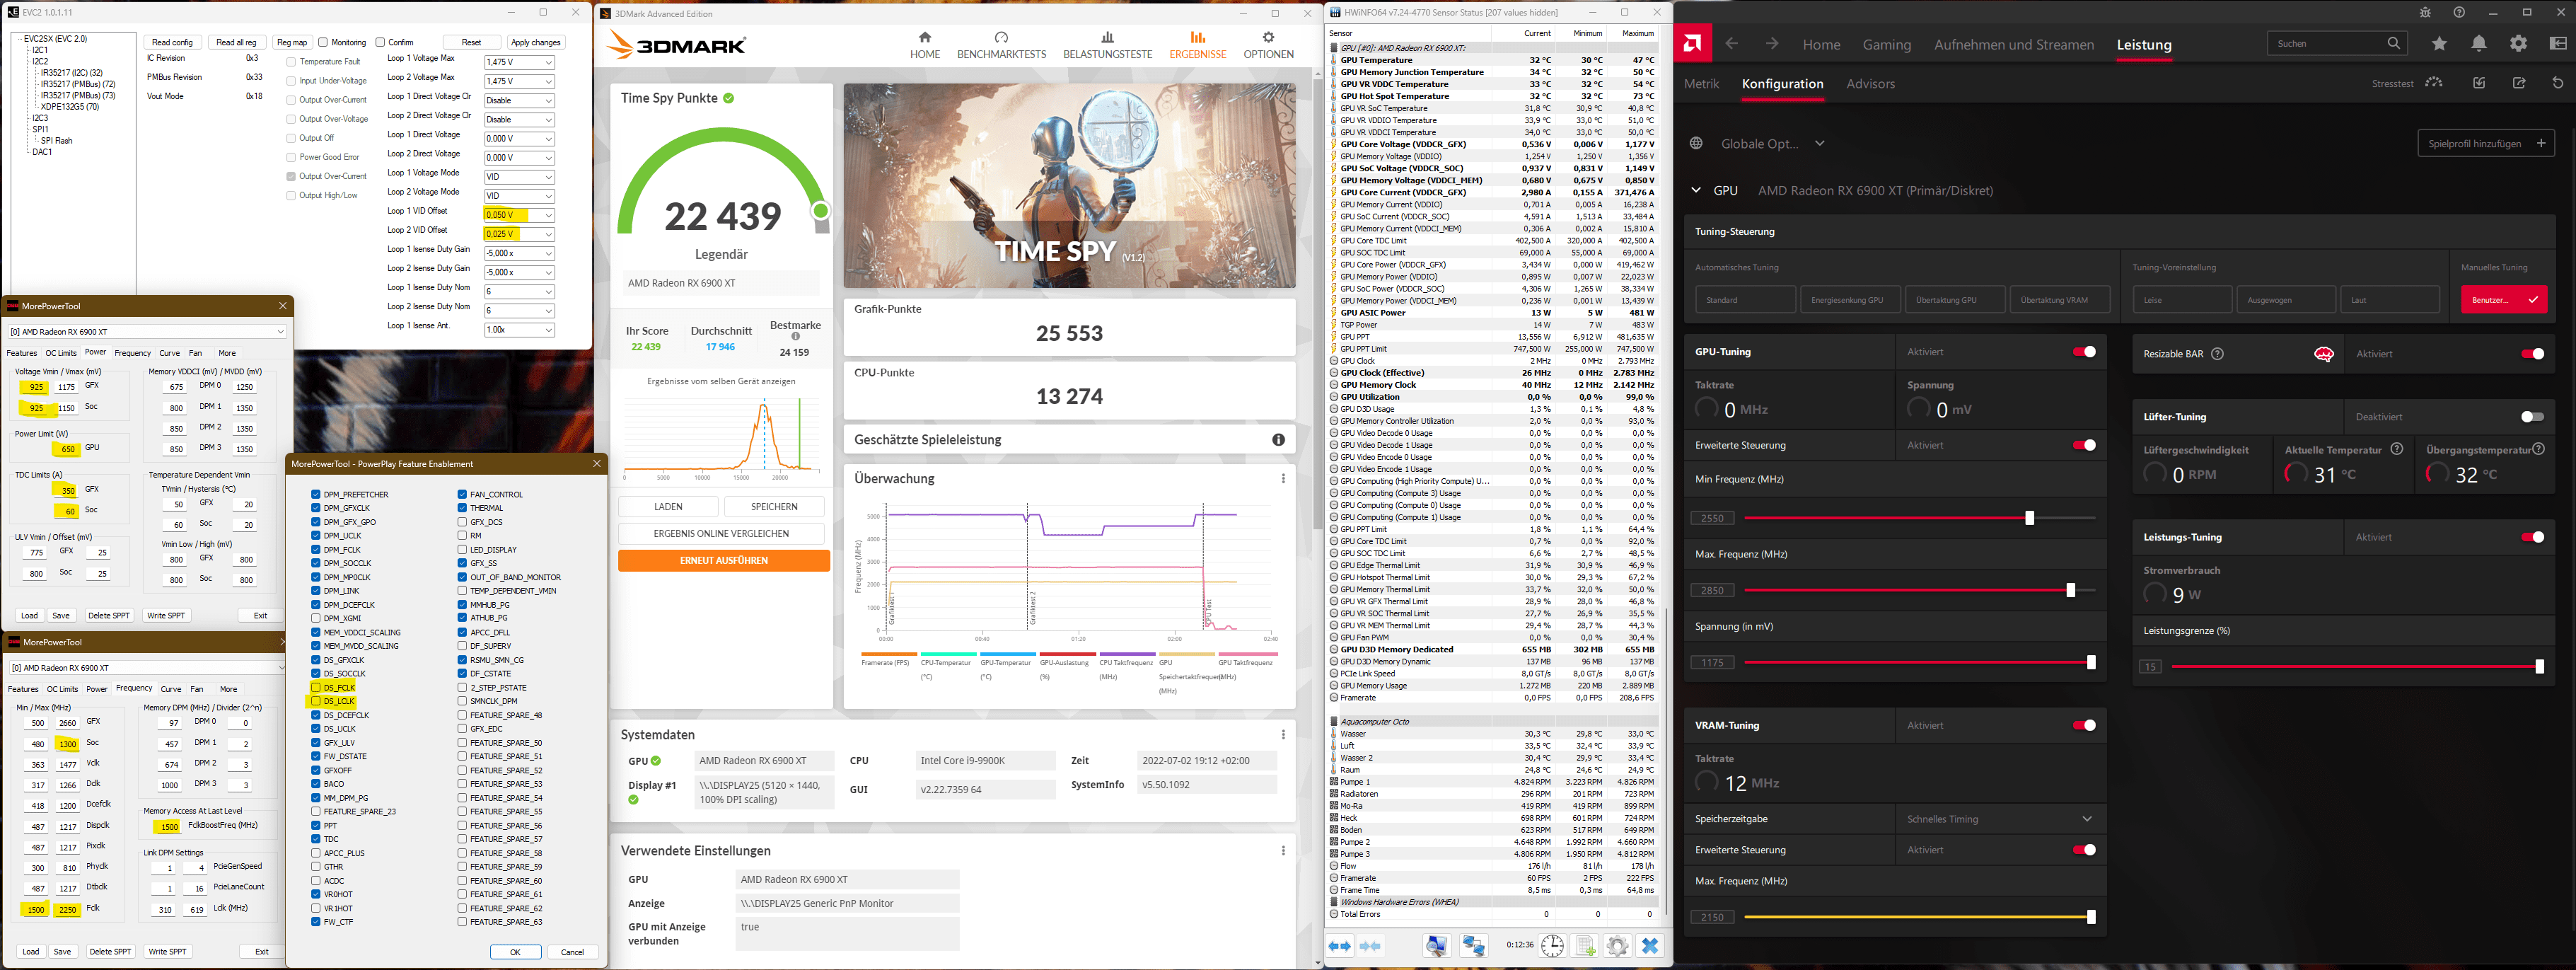Switch to Advisors tab
2576x970 pixels.
pyautogui.click(x=1870, y=84)
